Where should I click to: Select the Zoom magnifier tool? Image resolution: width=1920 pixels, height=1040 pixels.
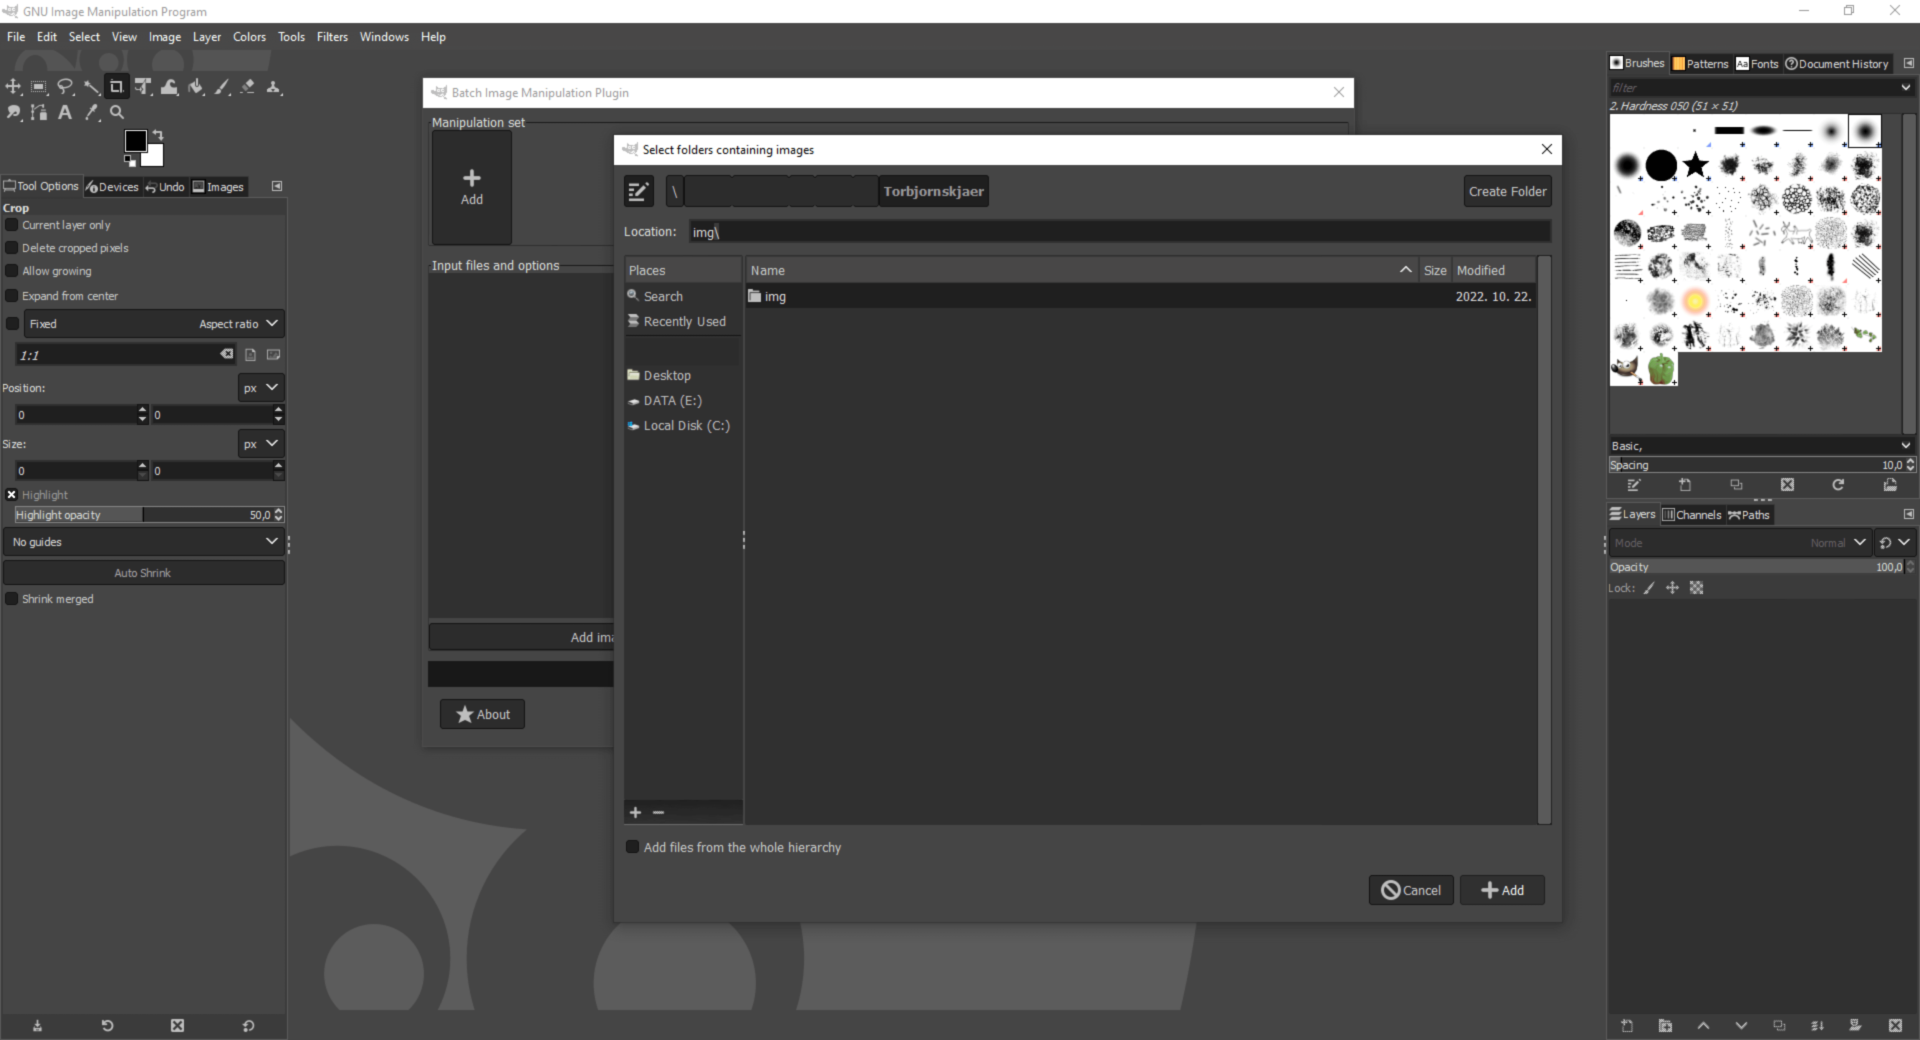[117, 113]
